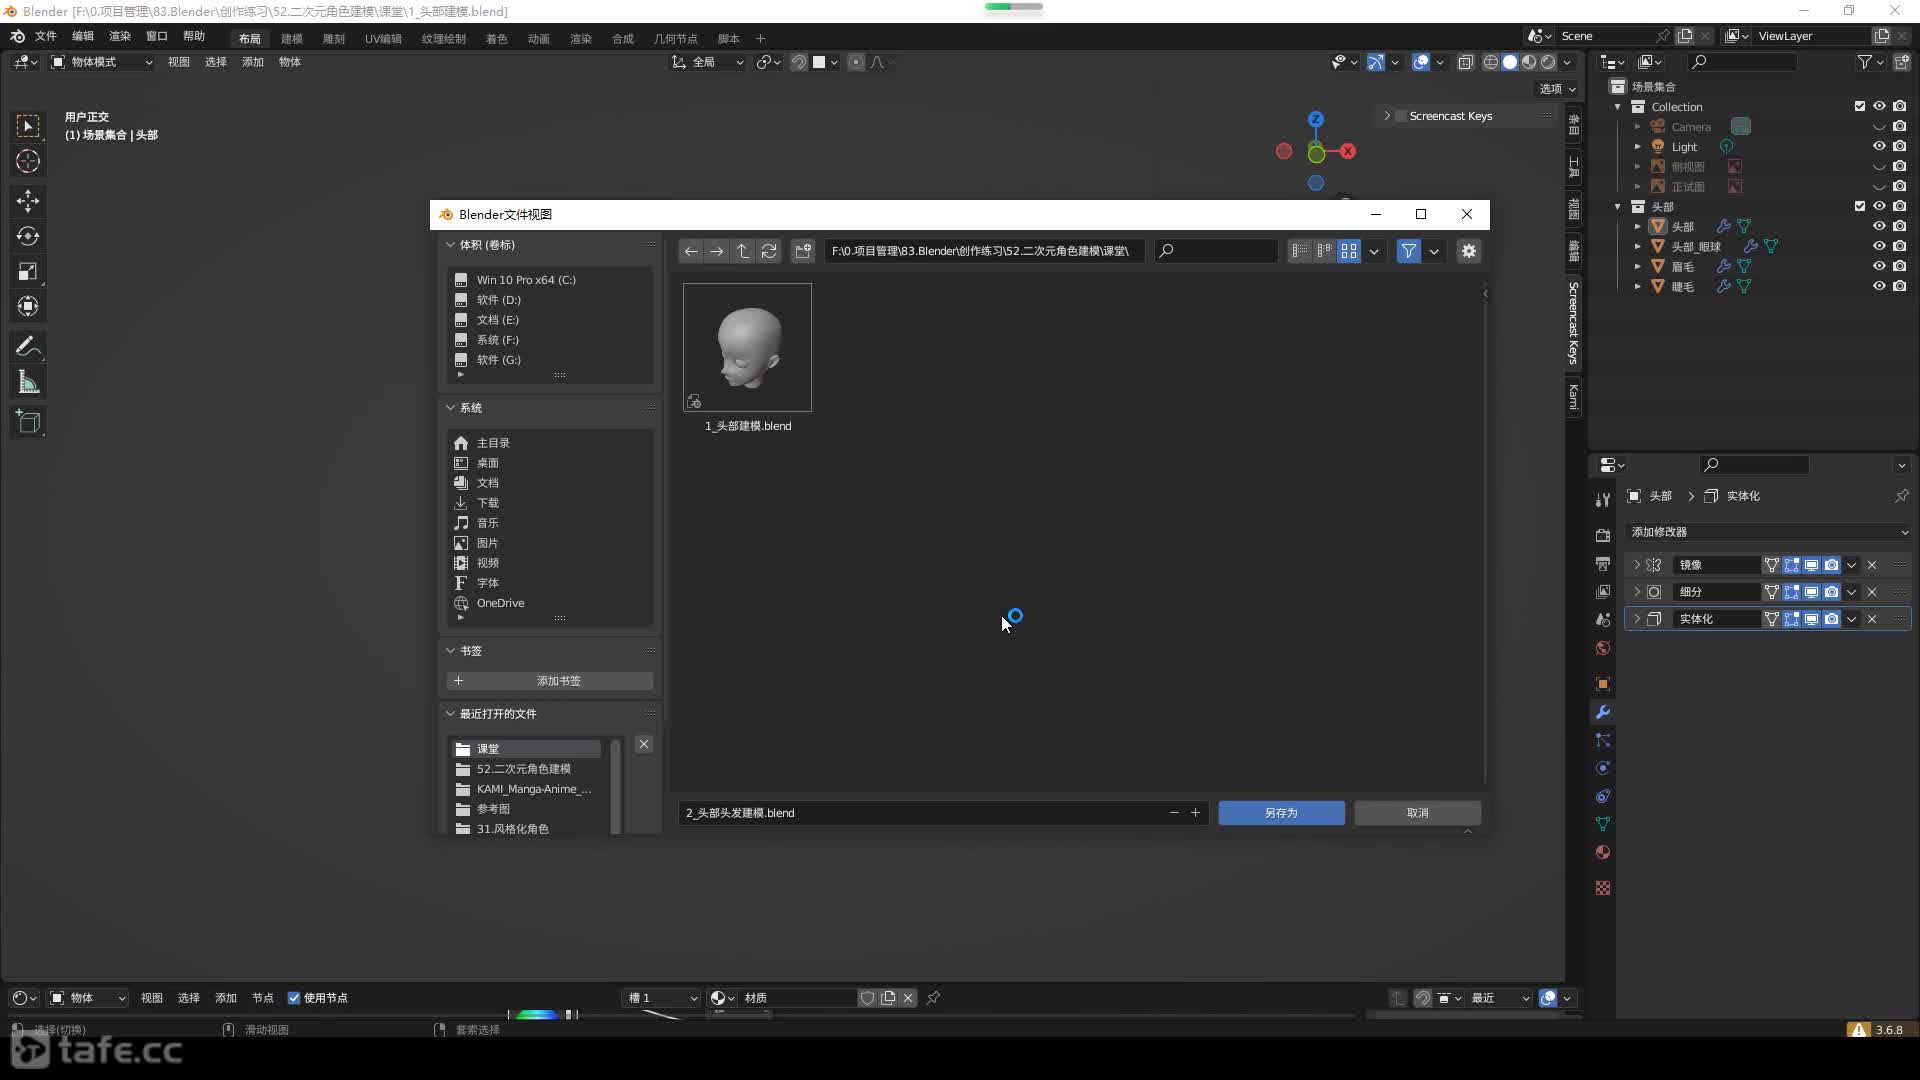Screen dimensions: 1920x1080
Task: Select the Scale tool
Action: tap(28, 271)
